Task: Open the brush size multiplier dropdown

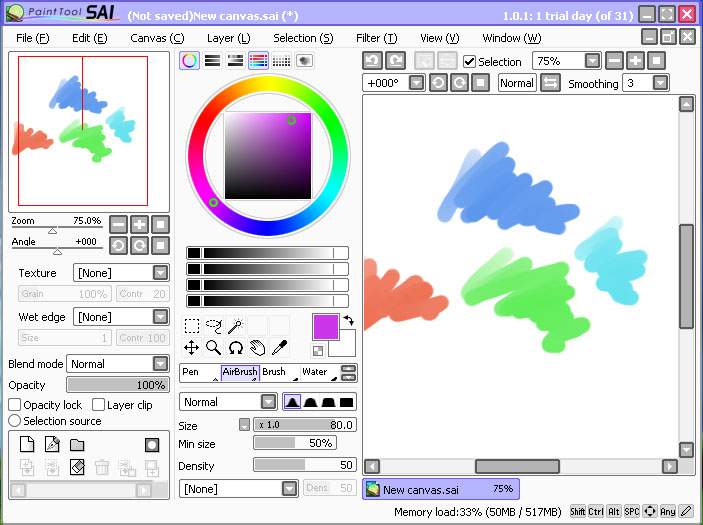Action: point(244,425)
